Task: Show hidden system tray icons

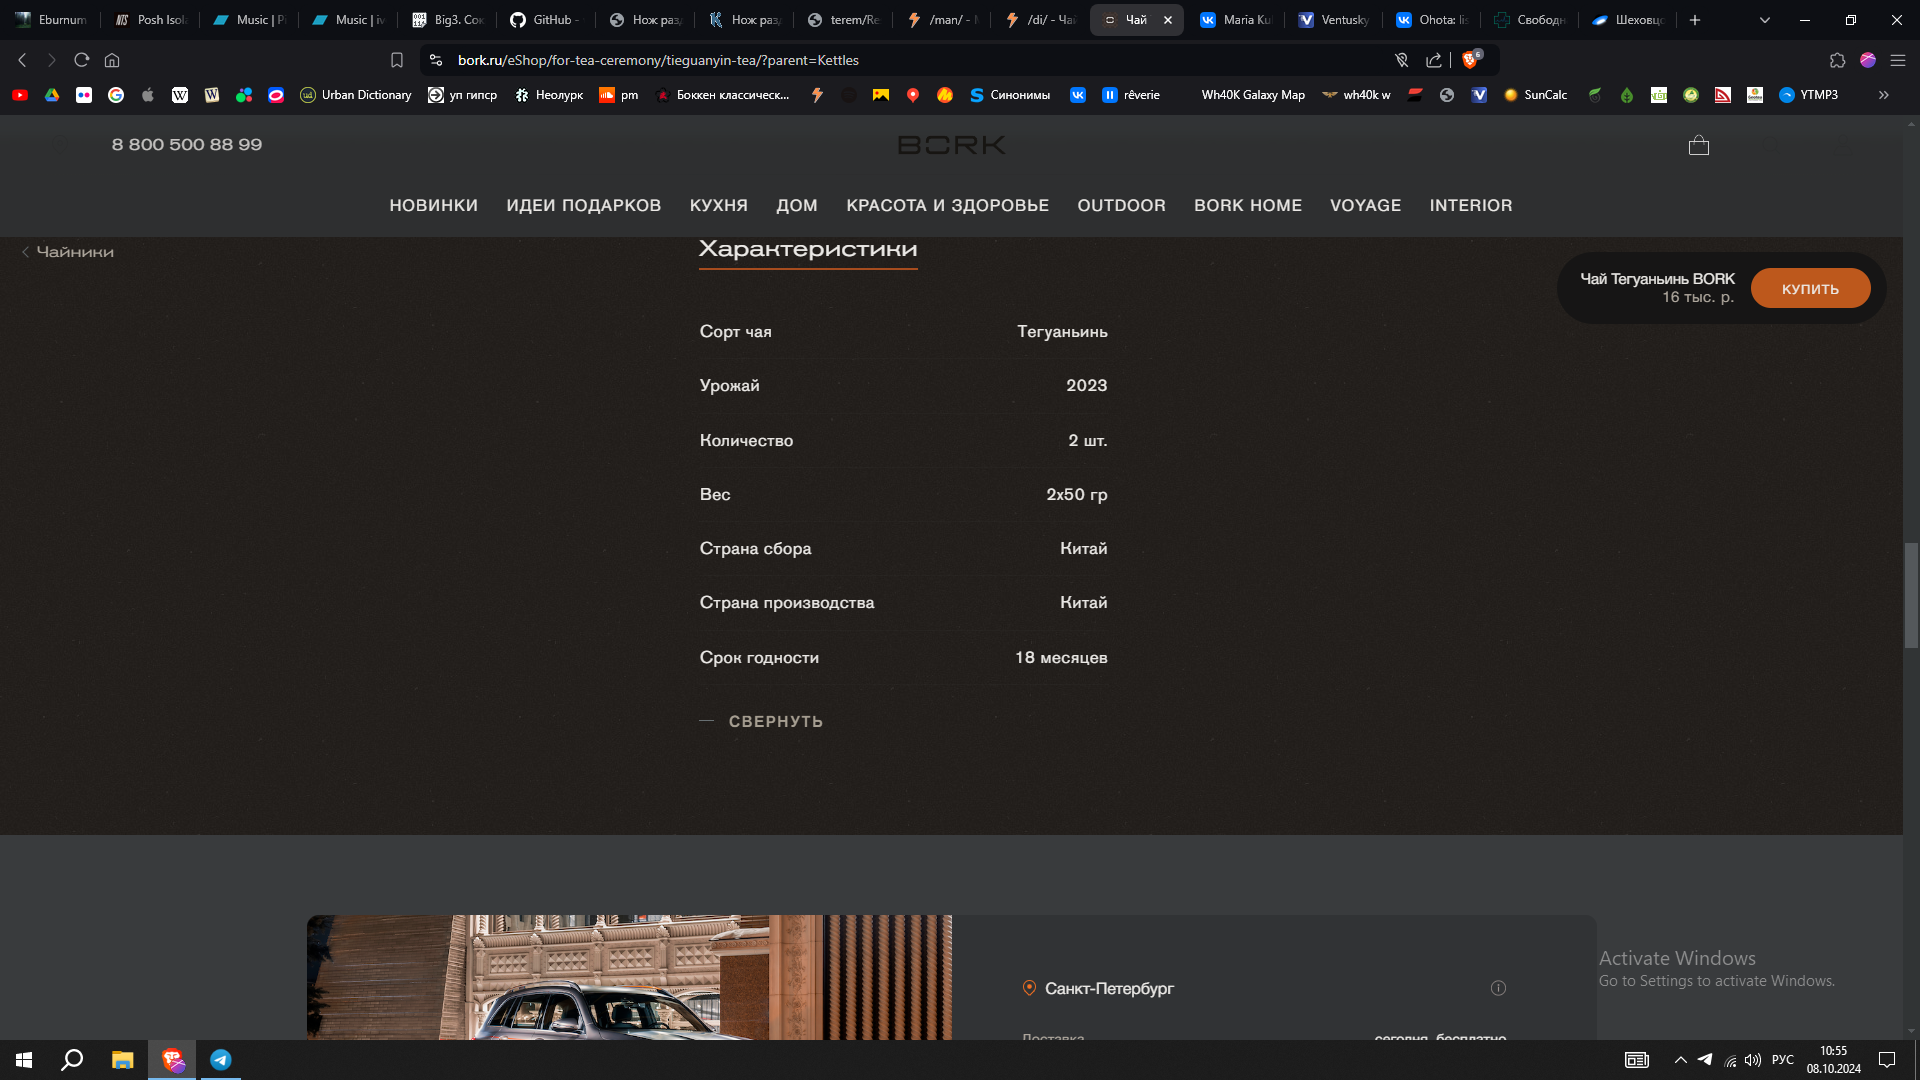Action: point(1680,1060)
